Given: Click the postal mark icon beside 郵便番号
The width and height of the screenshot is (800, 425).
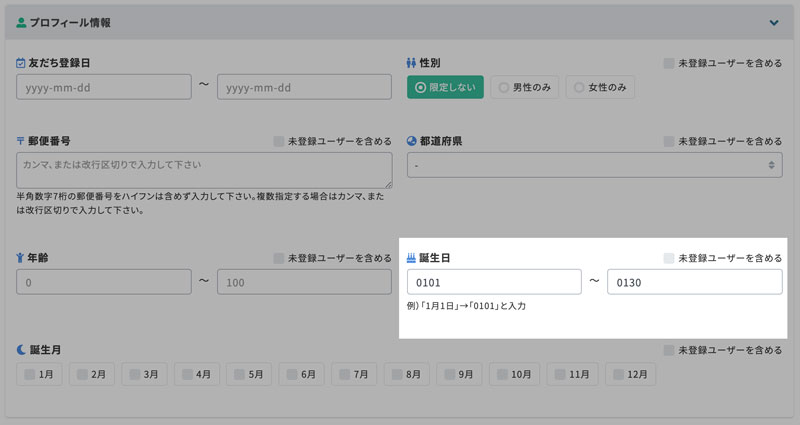Looking at the screenshot, I should [x=20, y=141].
